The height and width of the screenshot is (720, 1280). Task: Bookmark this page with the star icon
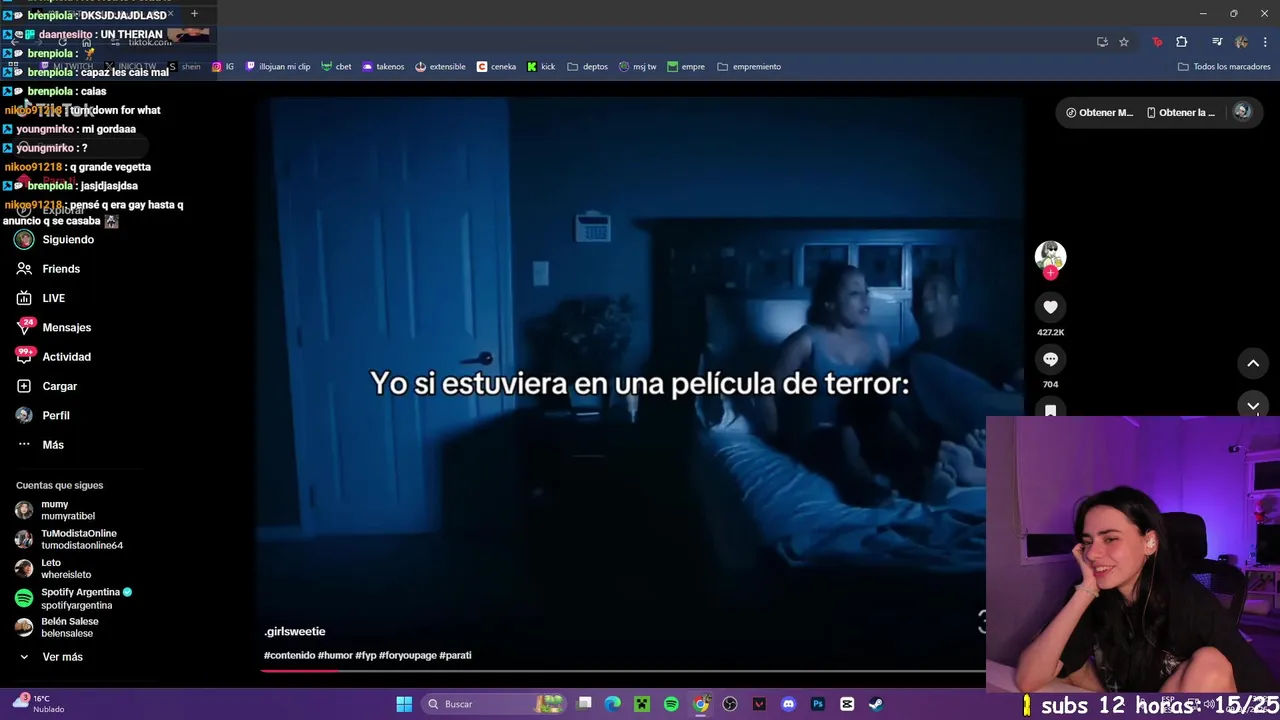pos(1124,42)
